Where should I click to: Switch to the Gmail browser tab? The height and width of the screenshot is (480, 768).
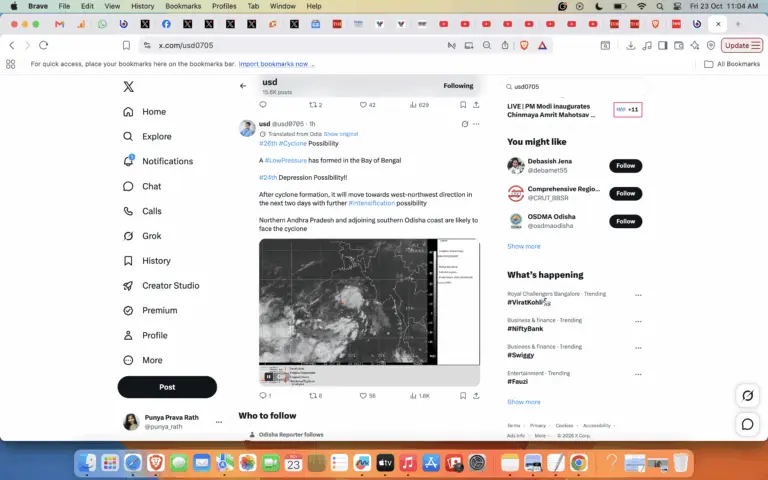(x=59, y=24)
